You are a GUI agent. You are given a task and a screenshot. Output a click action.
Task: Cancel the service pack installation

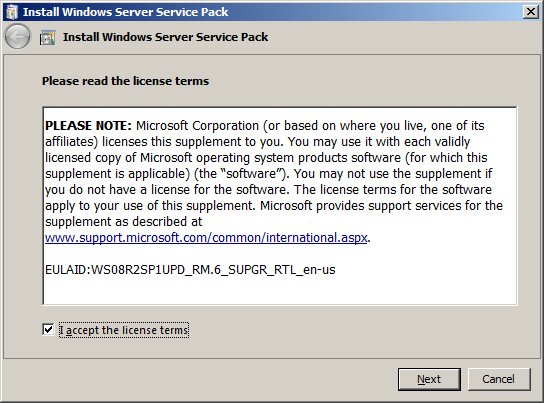499,379
